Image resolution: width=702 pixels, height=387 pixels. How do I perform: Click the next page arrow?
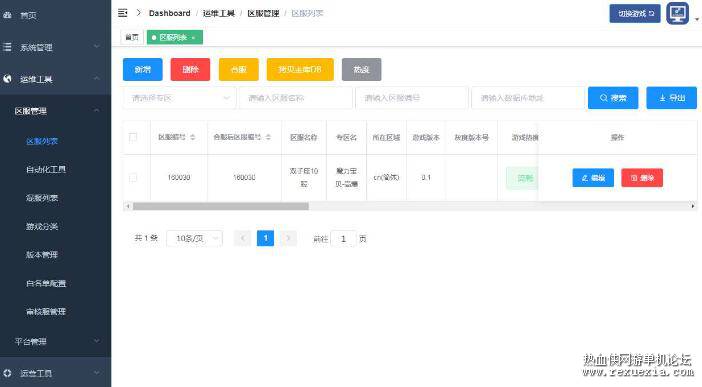pos(288,238)
